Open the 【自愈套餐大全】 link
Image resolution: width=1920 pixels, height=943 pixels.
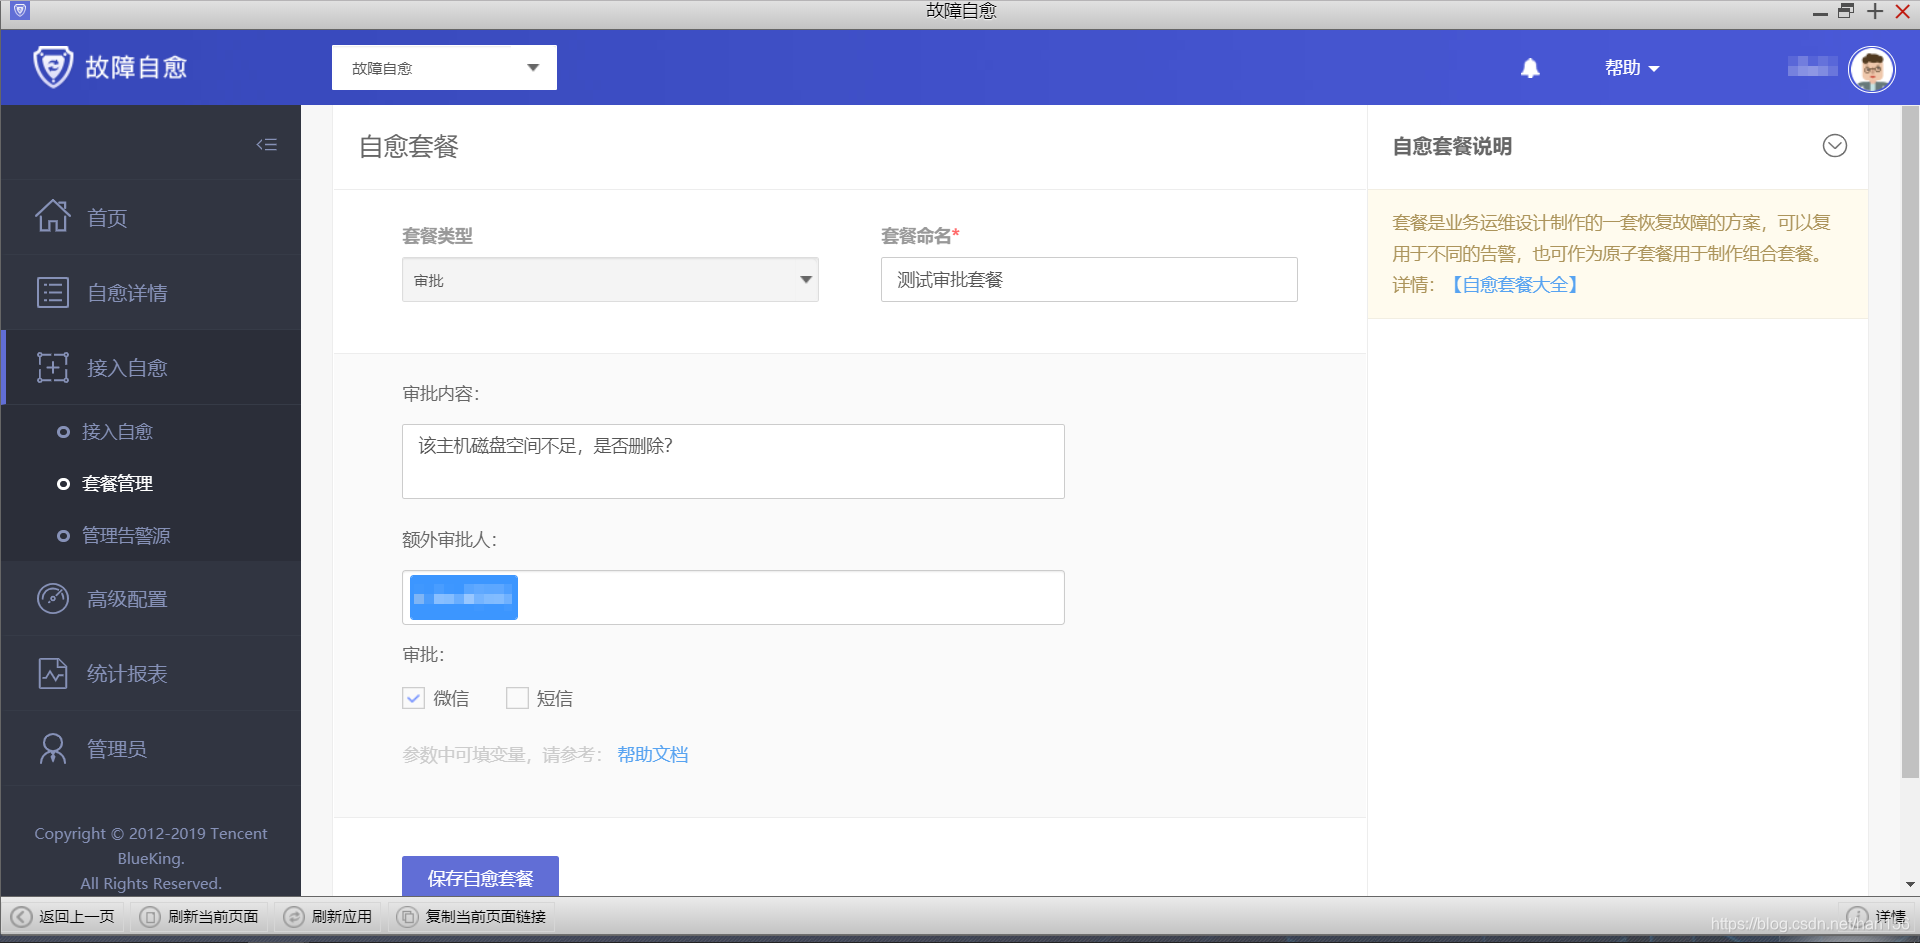[1514, 285]
